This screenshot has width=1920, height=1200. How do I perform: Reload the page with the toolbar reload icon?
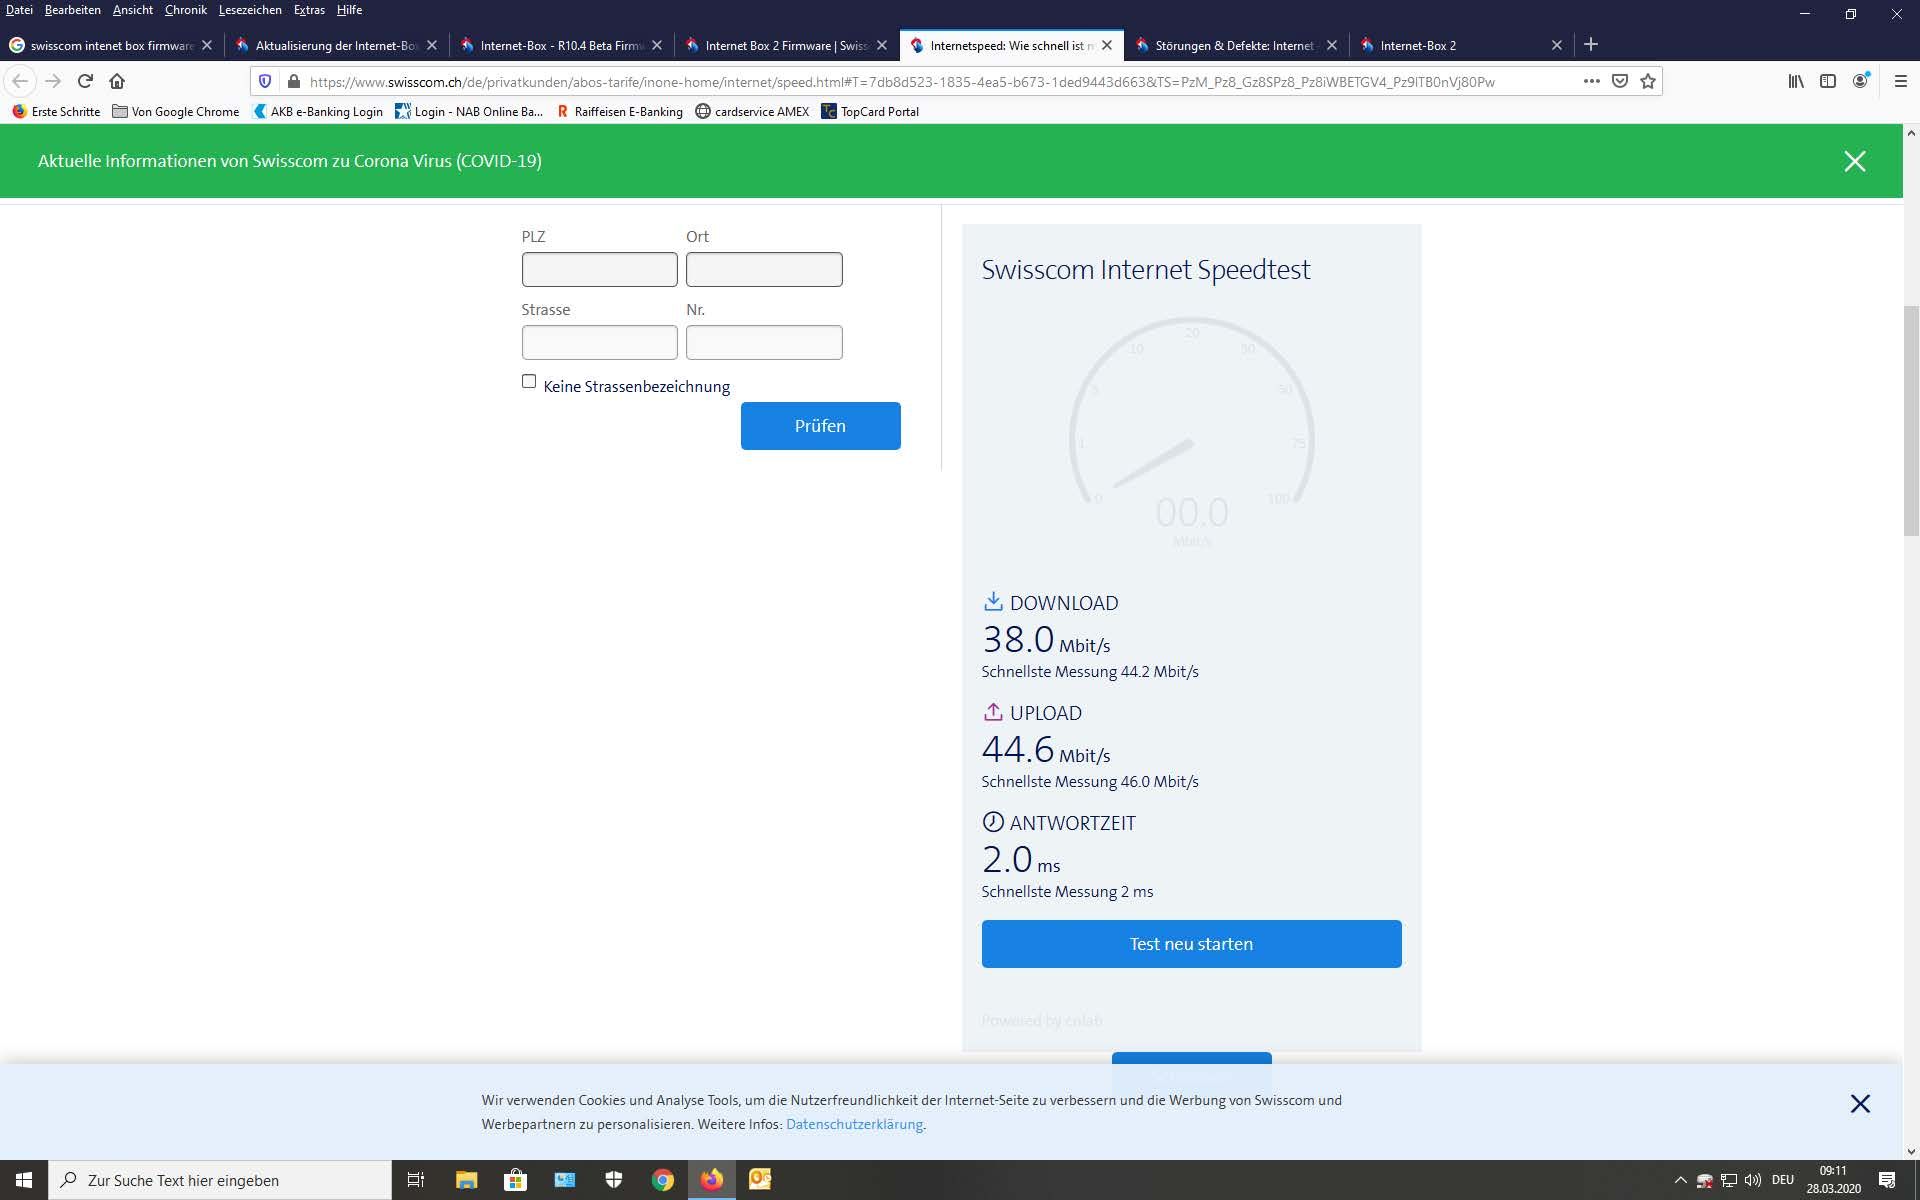(85, 81)
